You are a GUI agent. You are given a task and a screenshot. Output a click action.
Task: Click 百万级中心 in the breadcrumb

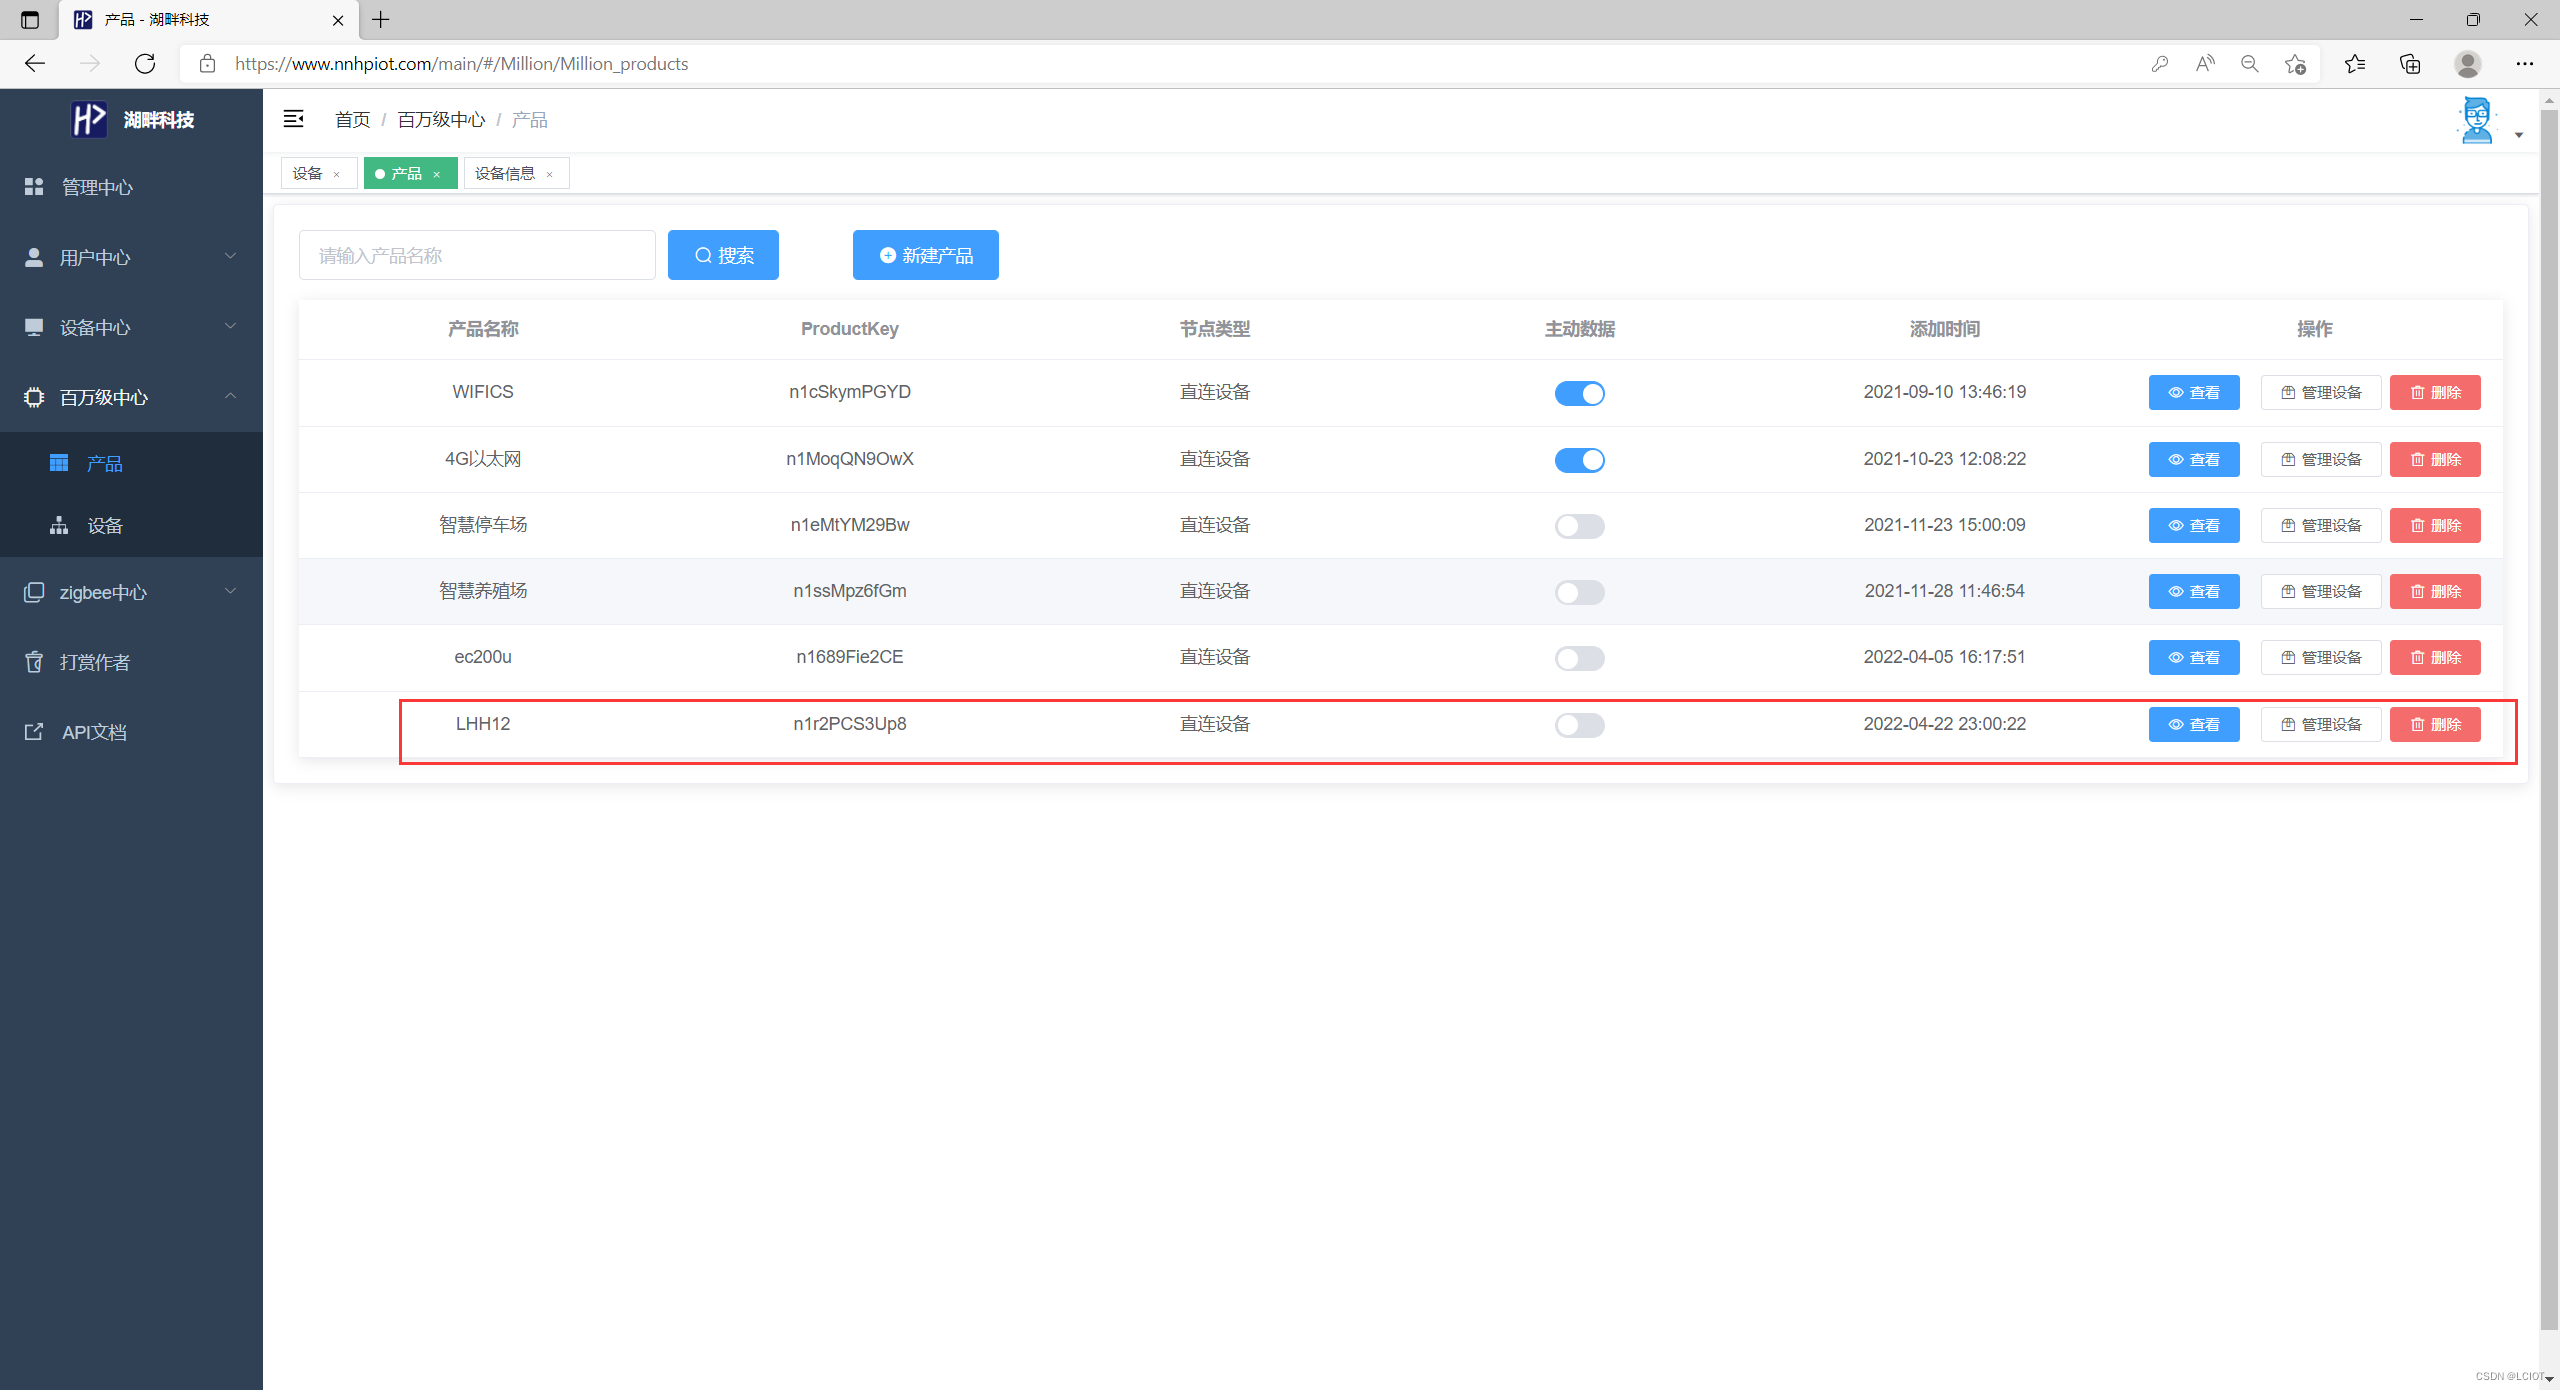coord(441,120)
